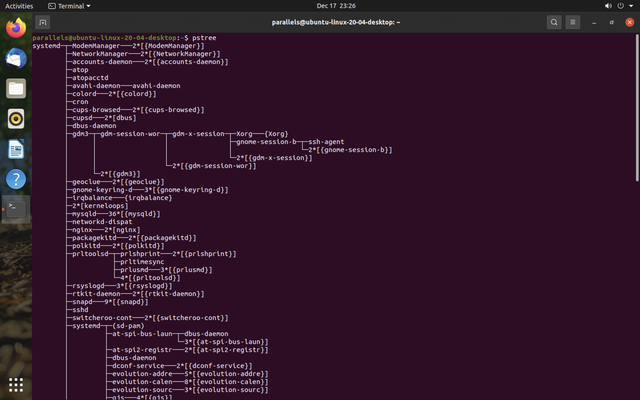The image size is (640, 400).
Task: Click the 'rsyslogd' process entry
Action: click(x=88, y=286)
